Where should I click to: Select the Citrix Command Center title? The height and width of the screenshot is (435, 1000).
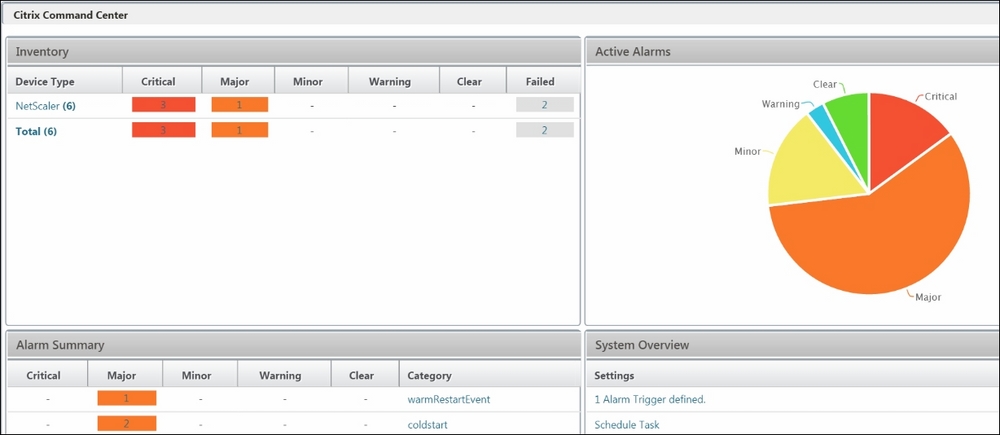[71, 15]
